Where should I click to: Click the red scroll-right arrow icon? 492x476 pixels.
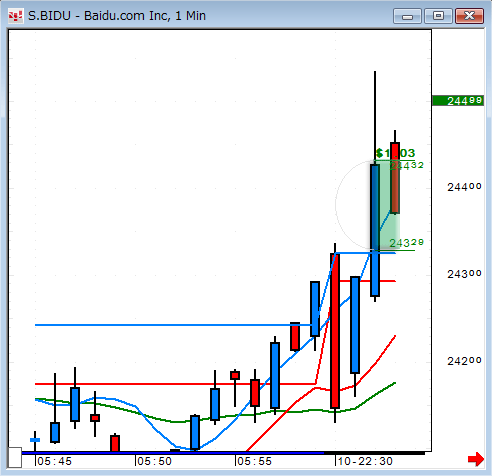click(476, 459)
